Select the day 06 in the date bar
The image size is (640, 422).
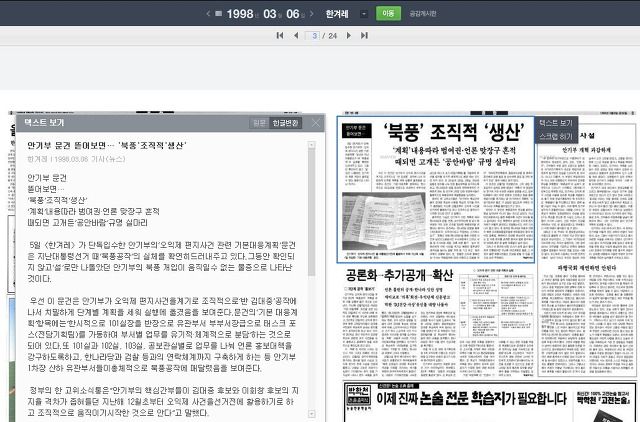293,14
